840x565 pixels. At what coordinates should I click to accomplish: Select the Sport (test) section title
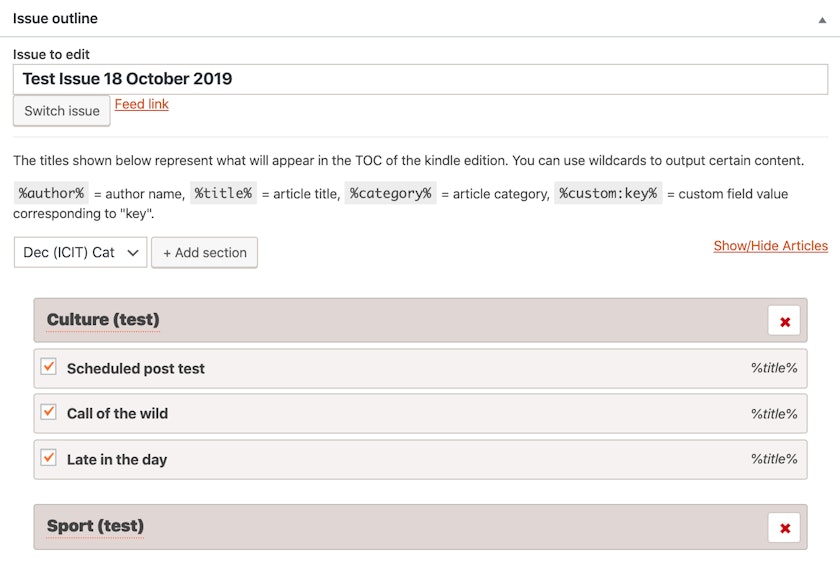point(95,526)
